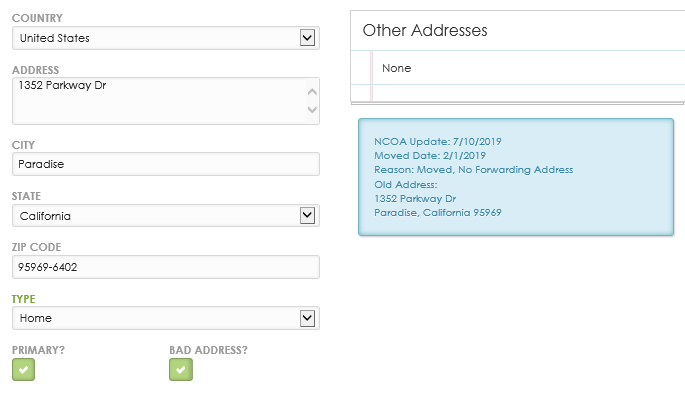The height and width of the screenshot is (411, 685).
Task: Click the Zip Code field
Action: (x=166, y=267)
